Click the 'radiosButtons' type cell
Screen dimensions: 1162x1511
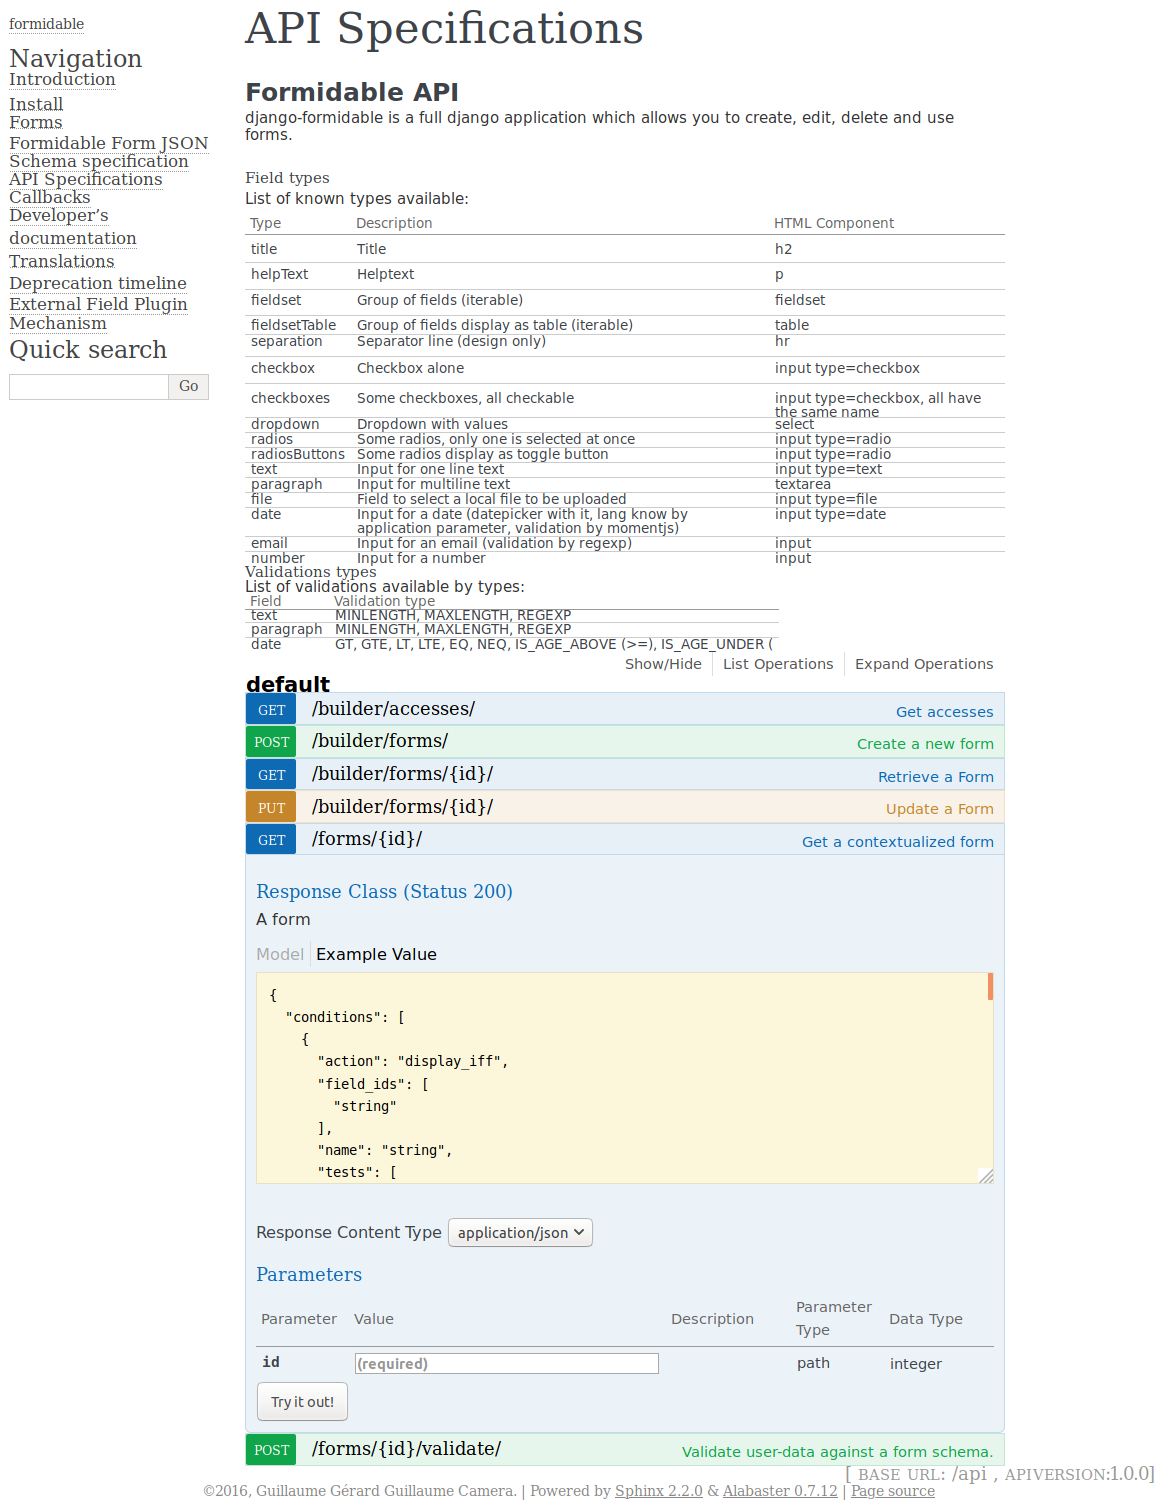pyautogui.click(x=298, y=454)
